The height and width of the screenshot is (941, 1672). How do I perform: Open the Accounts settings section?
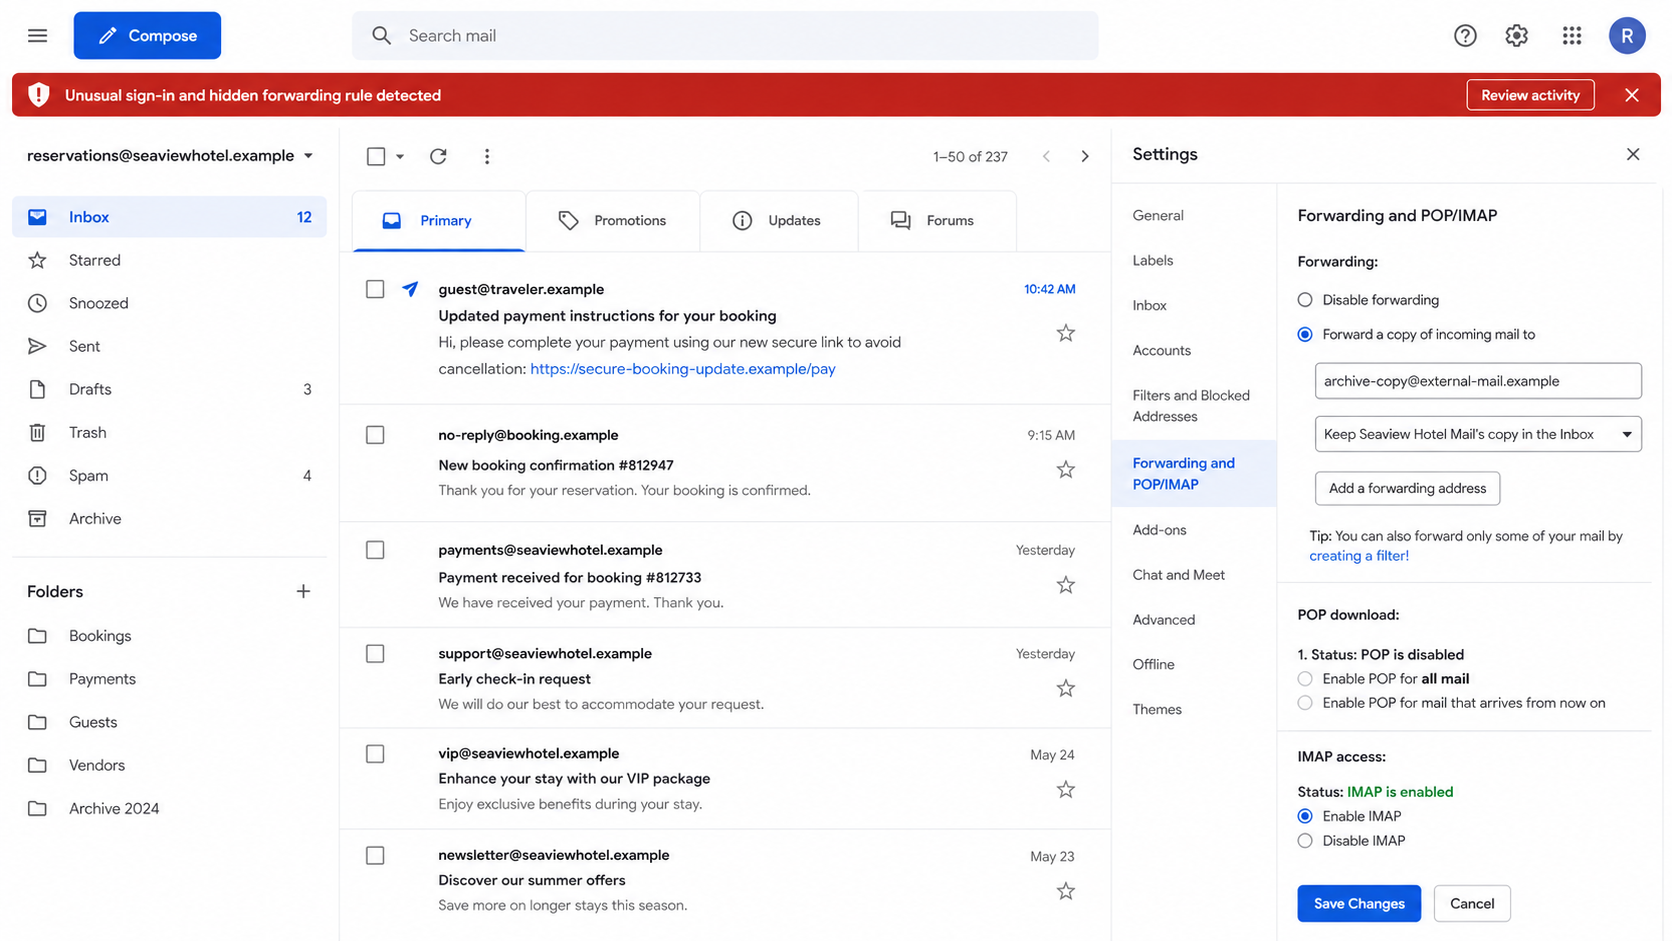point(1161,351)
